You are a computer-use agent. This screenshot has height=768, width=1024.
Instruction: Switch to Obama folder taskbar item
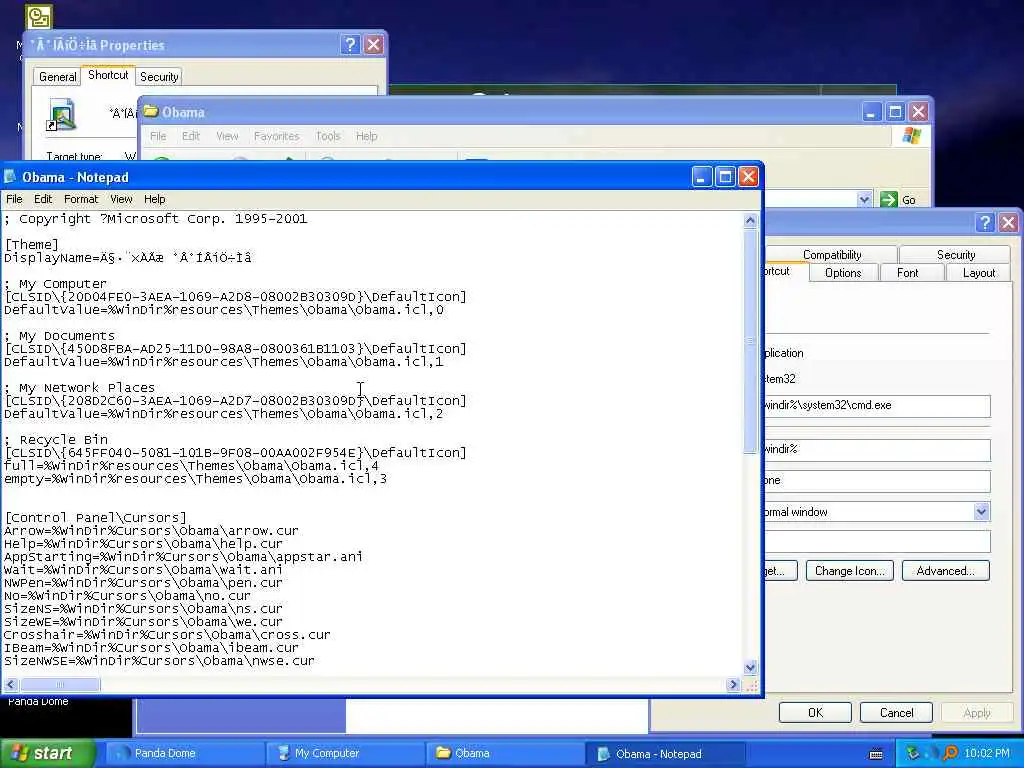point(505,754)
